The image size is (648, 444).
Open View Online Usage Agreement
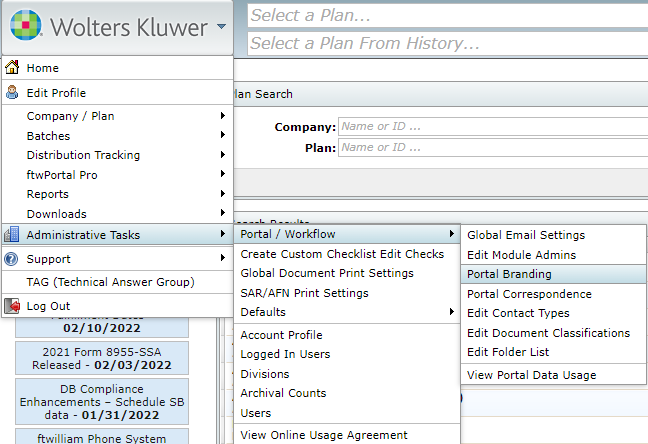347,435
